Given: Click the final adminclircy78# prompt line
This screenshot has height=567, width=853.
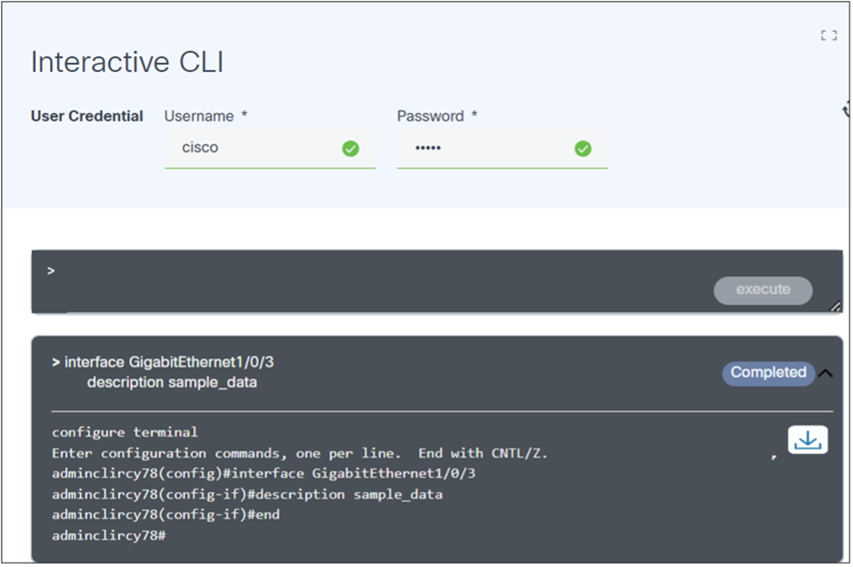Looking at the screenshot, I should click(x=108, y=536).
